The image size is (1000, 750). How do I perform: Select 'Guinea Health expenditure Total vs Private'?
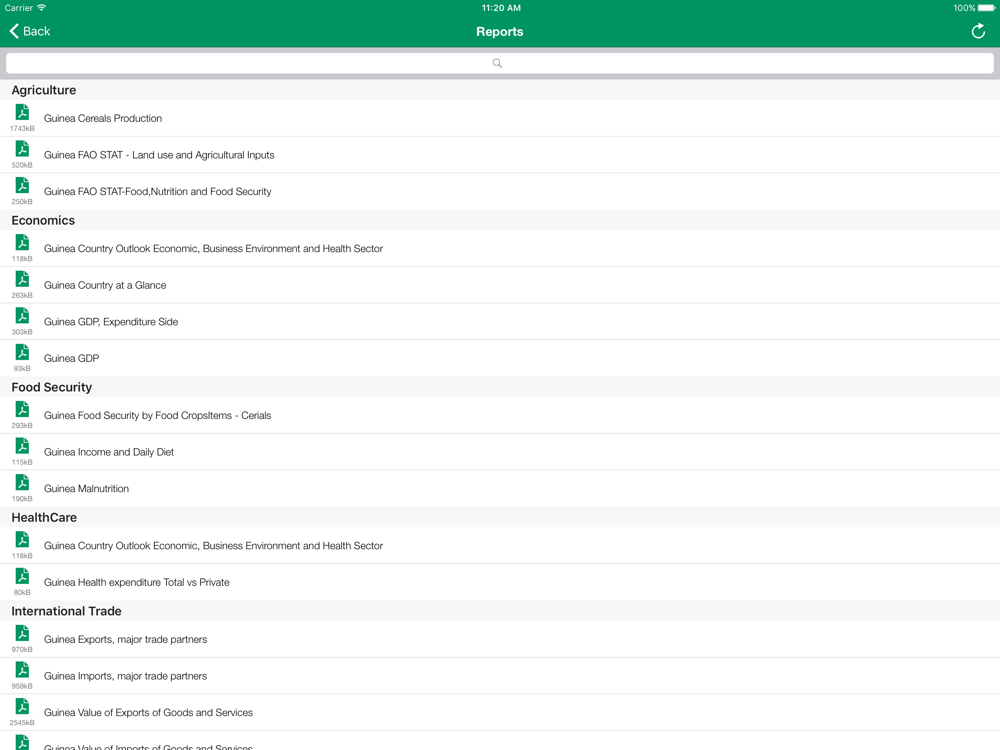(136, 582)
